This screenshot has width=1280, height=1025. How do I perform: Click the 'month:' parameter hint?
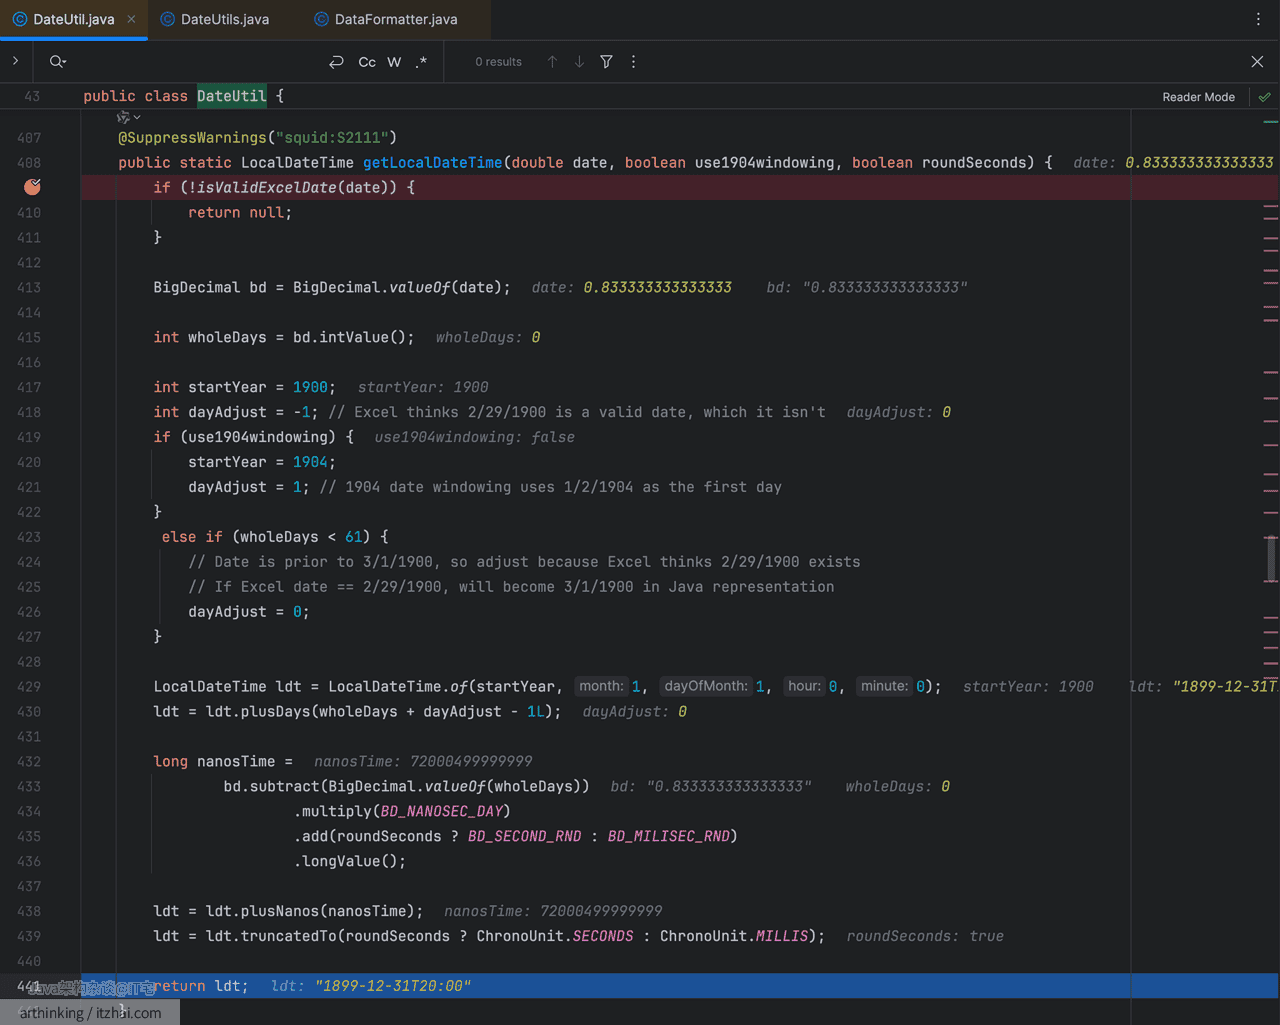(x=601, y=686)
